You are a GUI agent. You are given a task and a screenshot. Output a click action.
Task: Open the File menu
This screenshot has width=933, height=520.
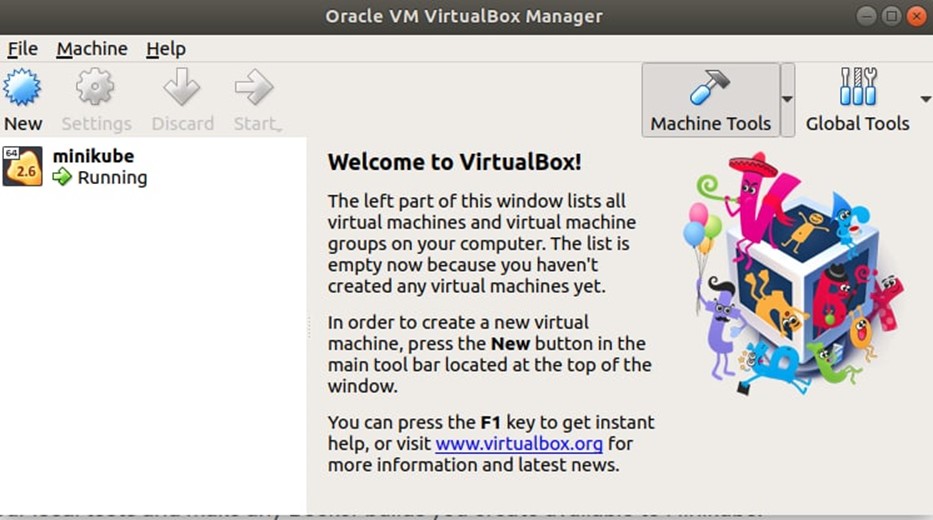[23, 49]
